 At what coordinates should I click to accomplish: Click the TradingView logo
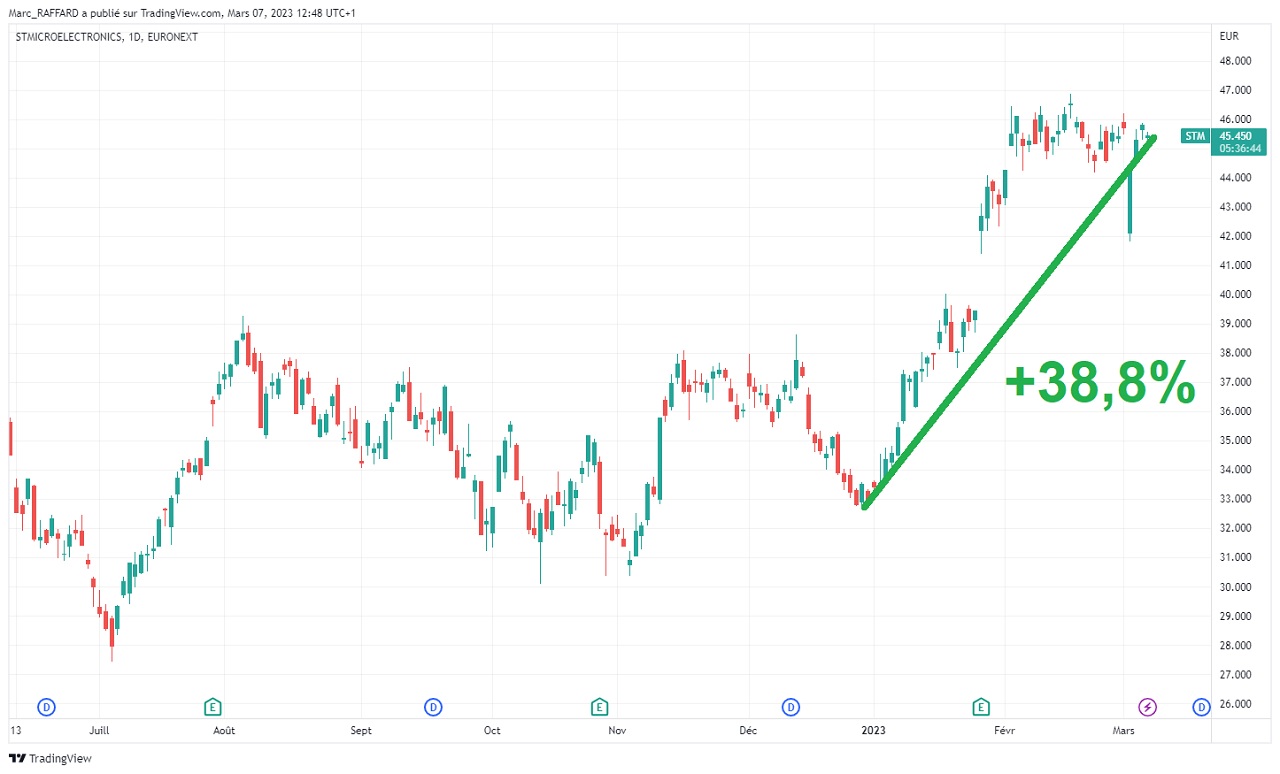50,758
